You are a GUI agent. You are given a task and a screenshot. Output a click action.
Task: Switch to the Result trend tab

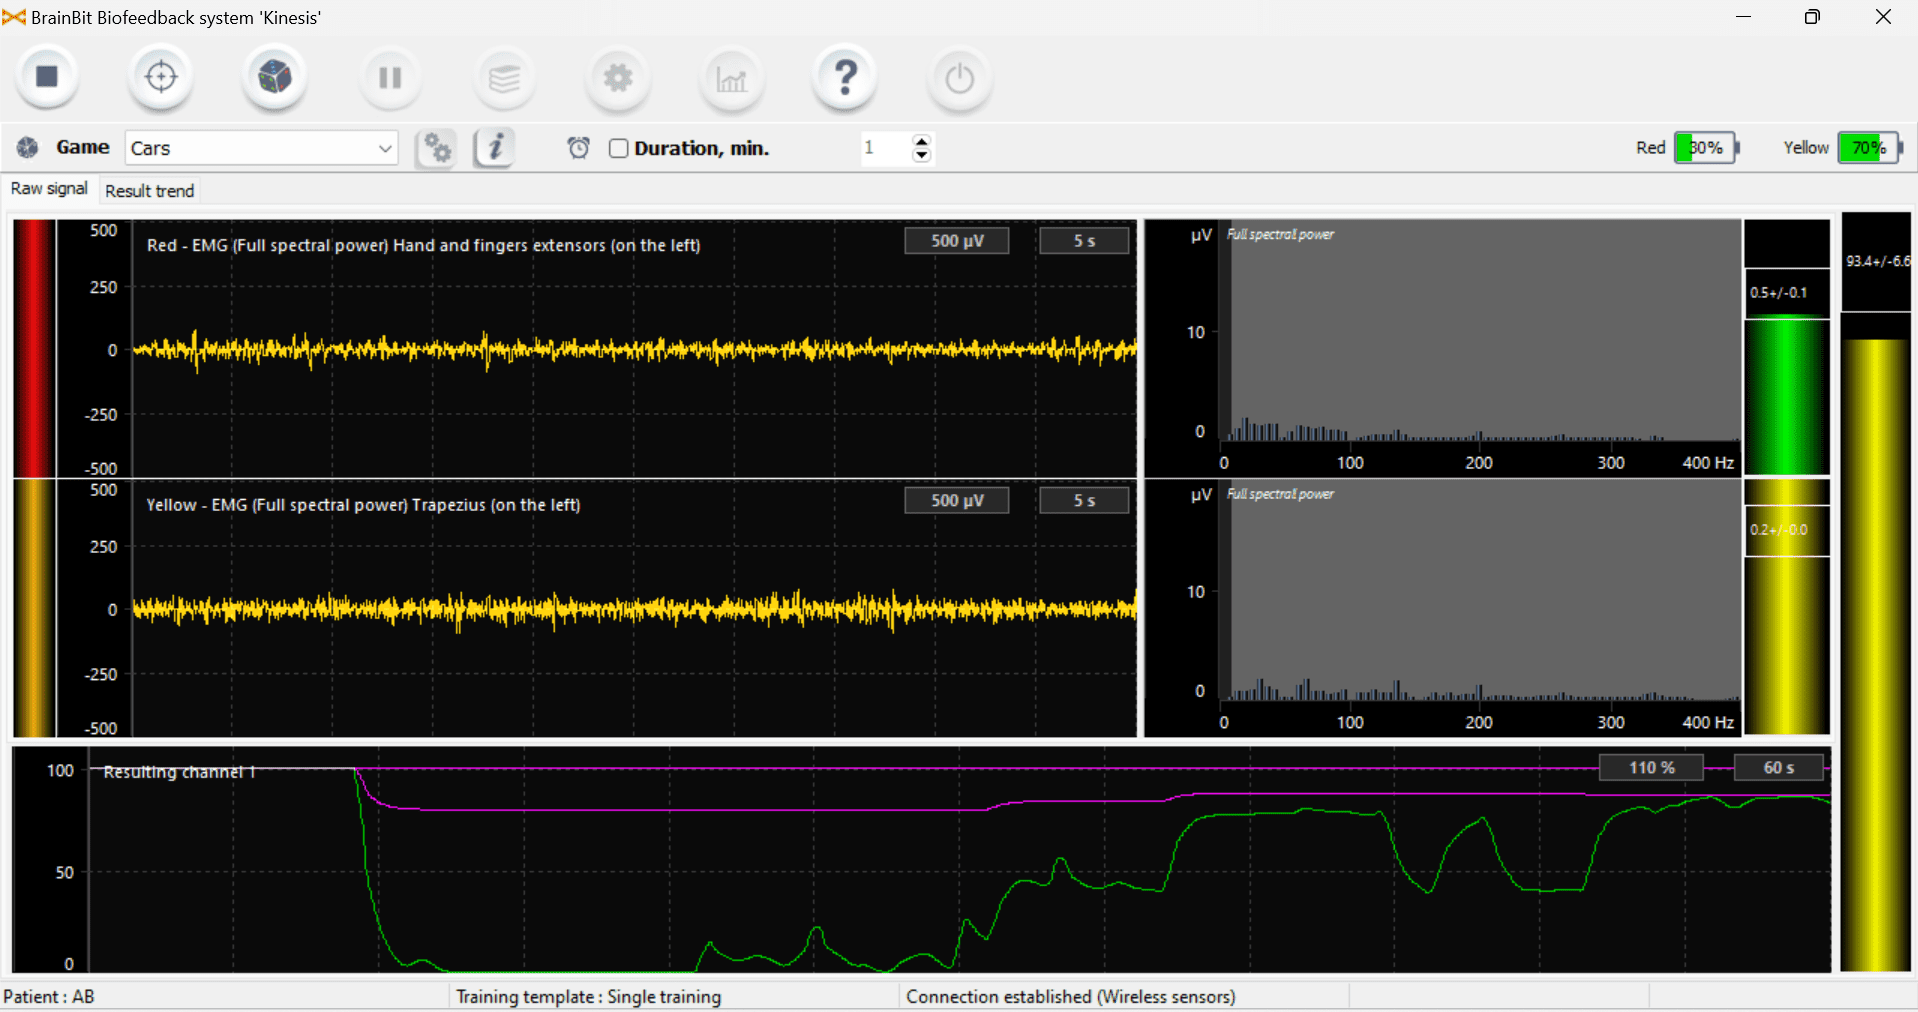point(149,191)
